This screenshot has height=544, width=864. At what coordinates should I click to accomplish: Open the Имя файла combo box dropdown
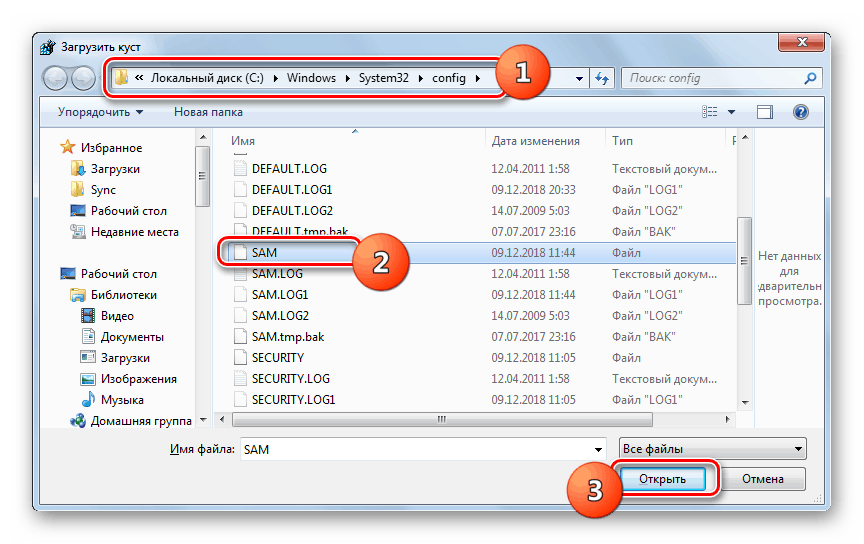pos(598,449)
